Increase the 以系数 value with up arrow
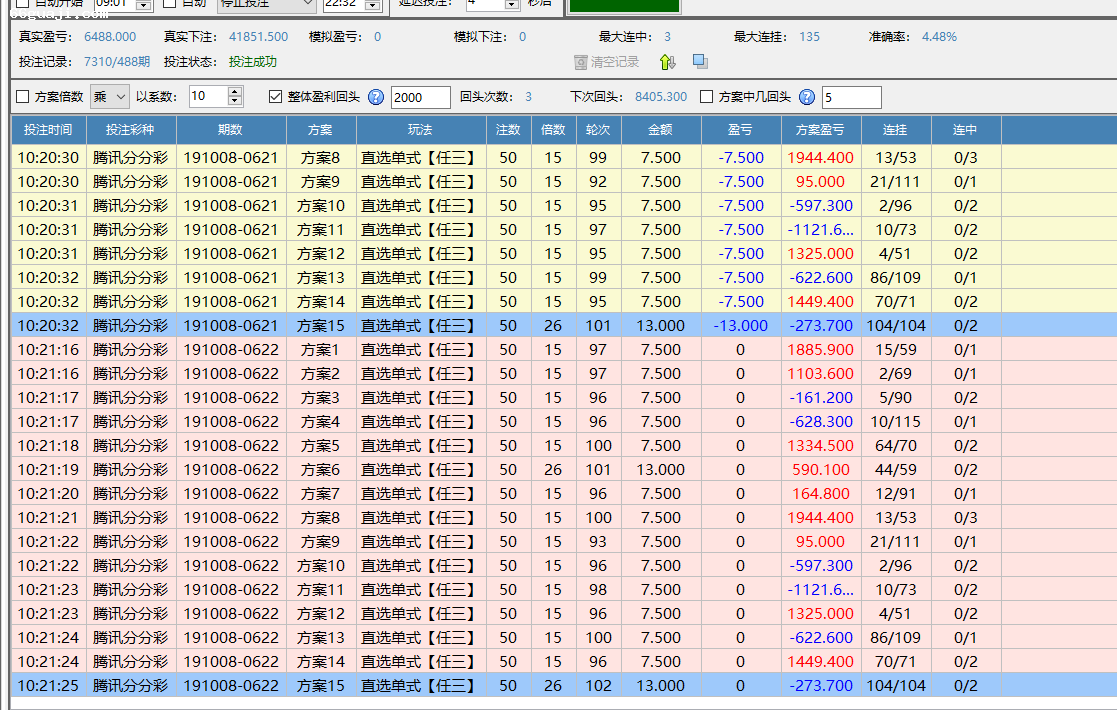Viewport: 1117px width, 710px height. point(235,92)
